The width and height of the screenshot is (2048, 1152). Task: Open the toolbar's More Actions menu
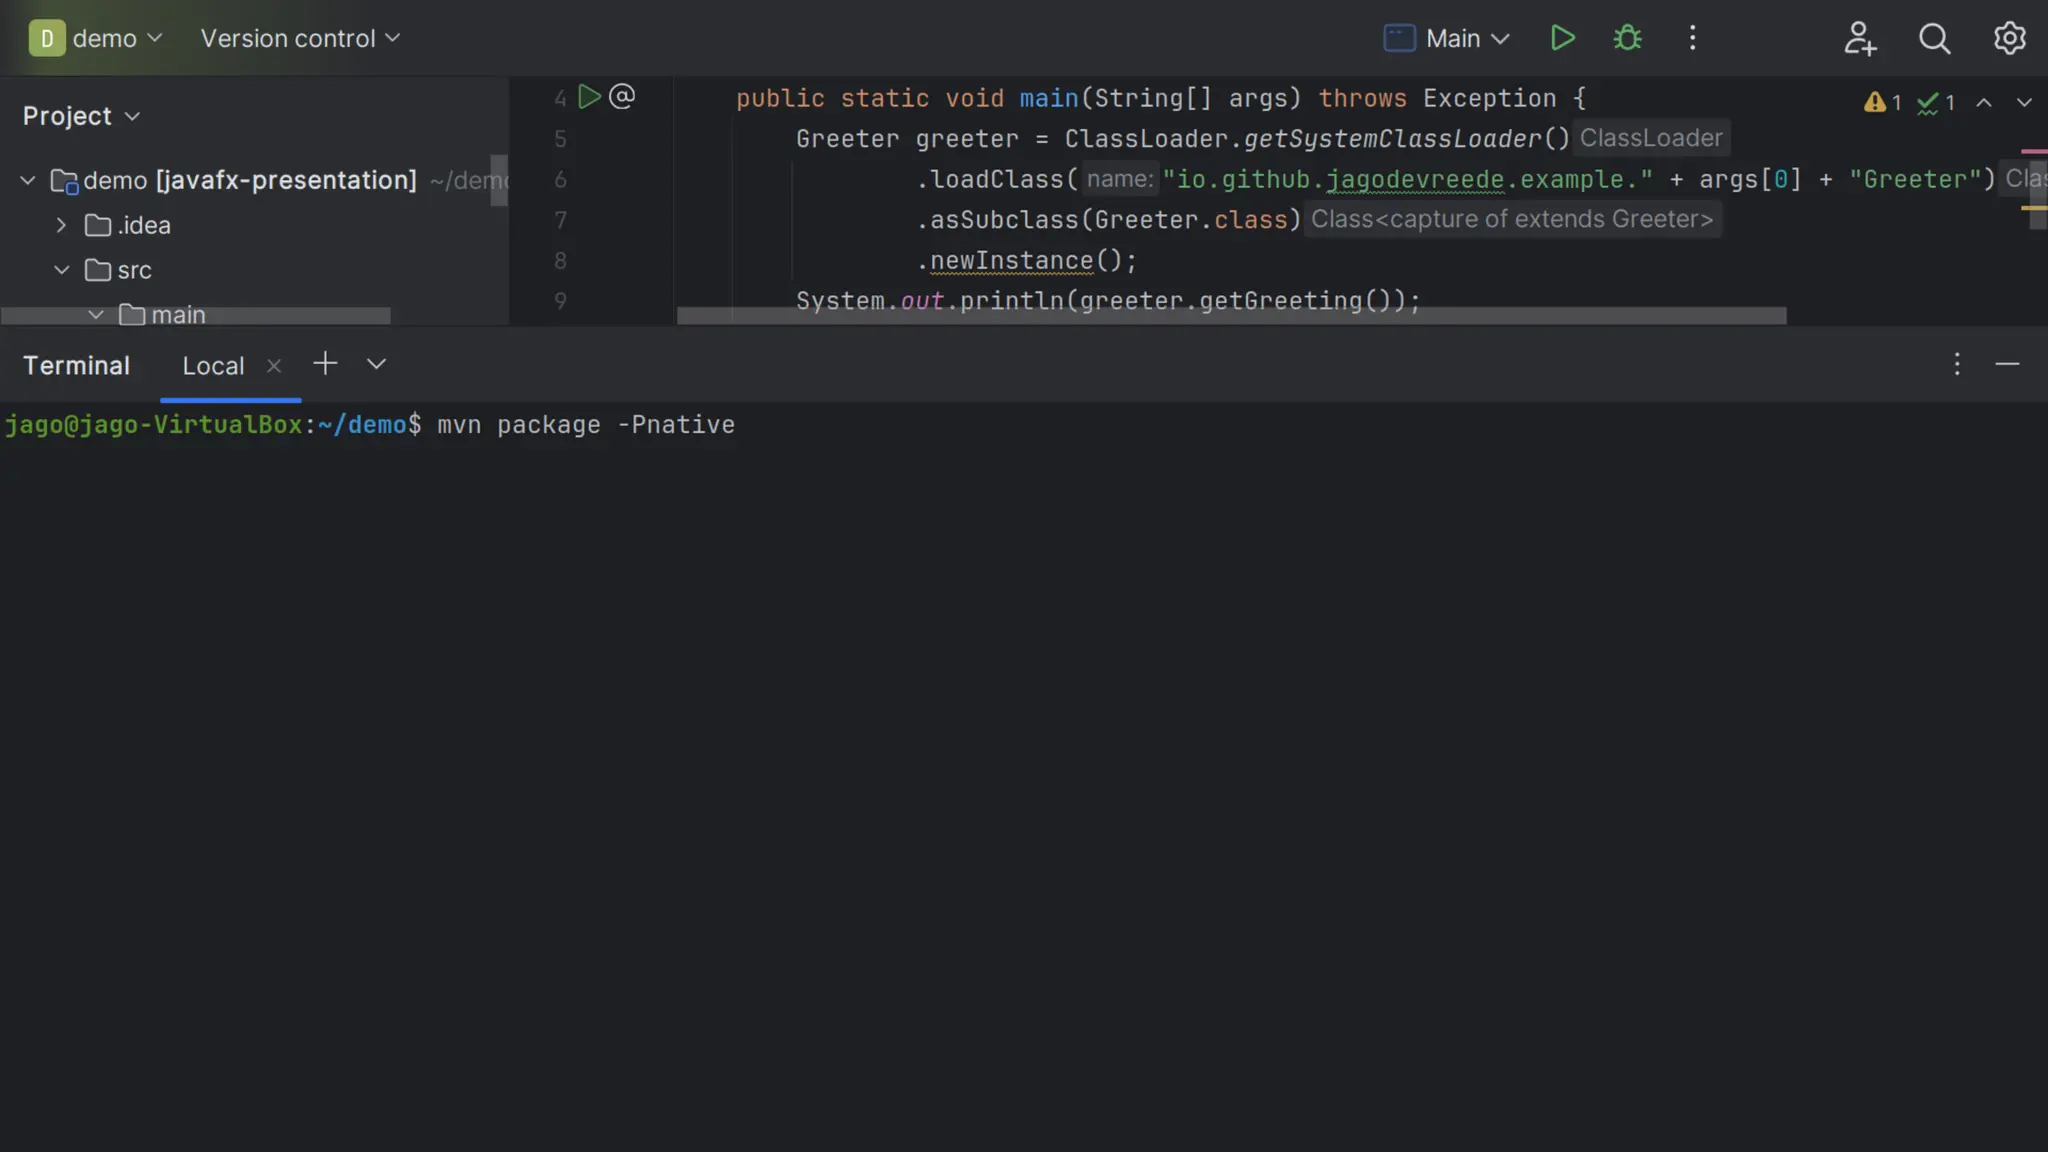pos(1692,38)
